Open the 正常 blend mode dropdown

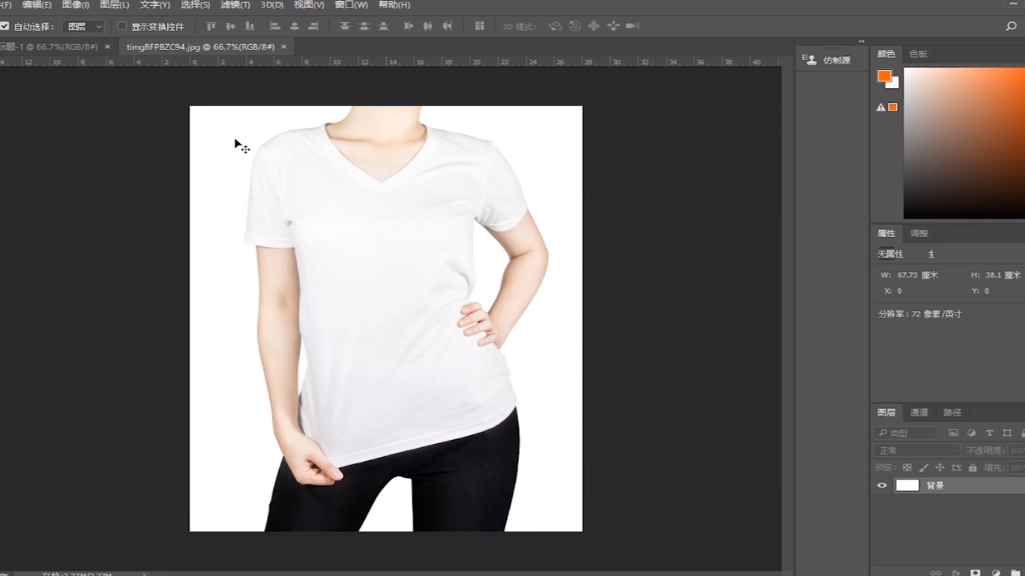pyautogui.click(x=916, y=450)
